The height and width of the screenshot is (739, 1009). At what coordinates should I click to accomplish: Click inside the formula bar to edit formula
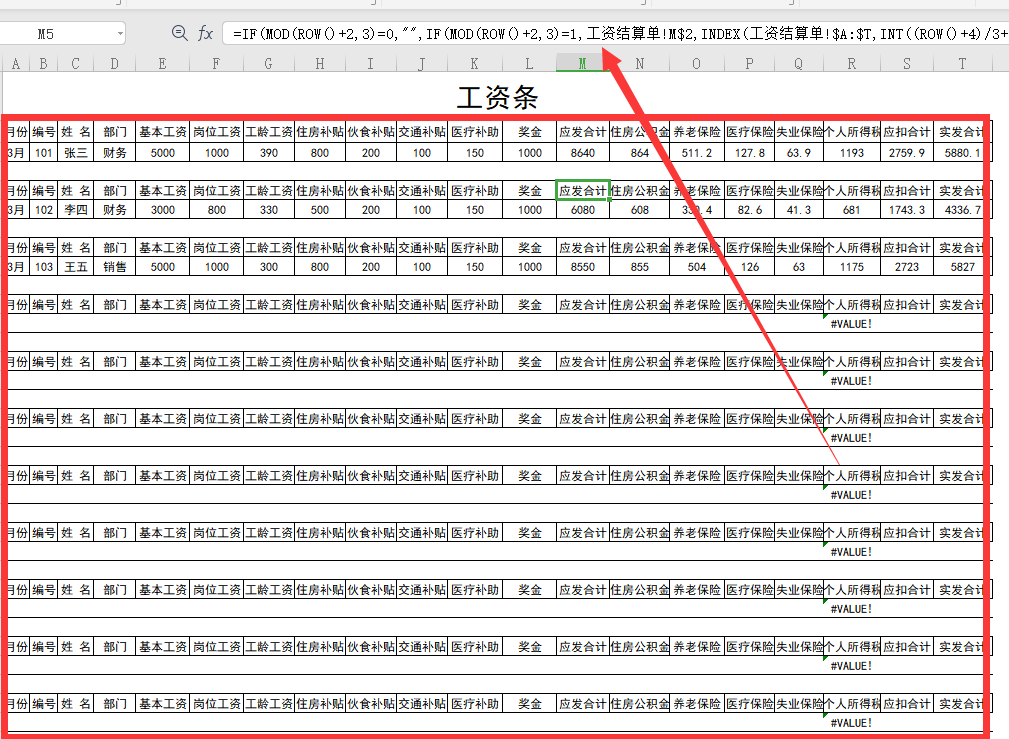pos(500,33)
